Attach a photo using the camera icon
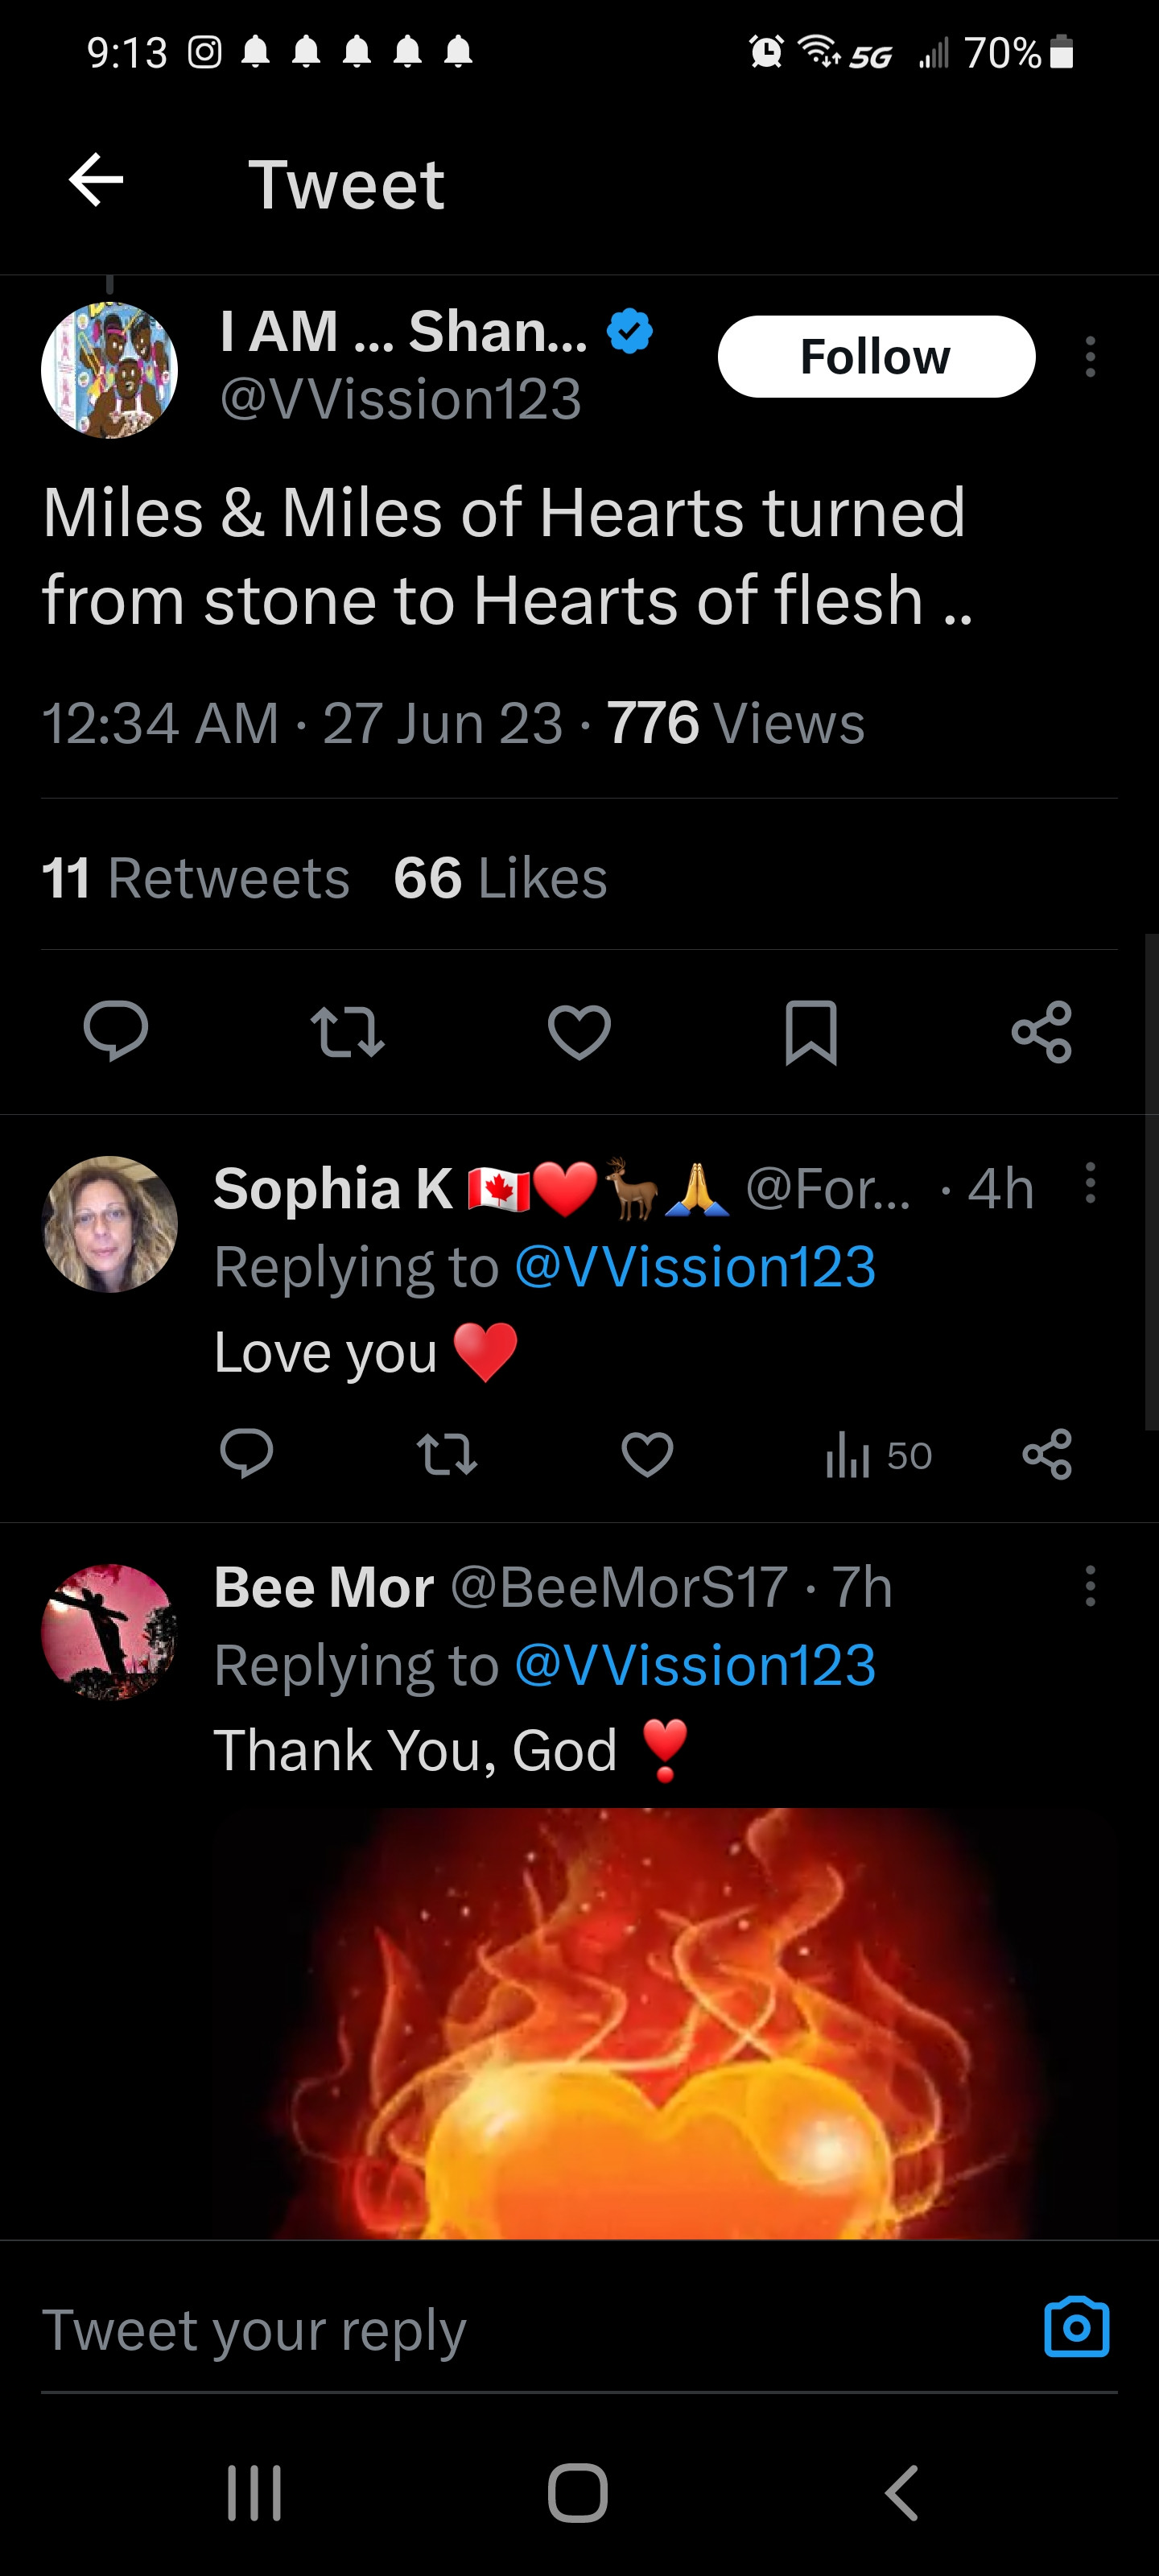Image resolution: width=1159 pixels, height=2576 pixels. (x=1076, y=2328)
